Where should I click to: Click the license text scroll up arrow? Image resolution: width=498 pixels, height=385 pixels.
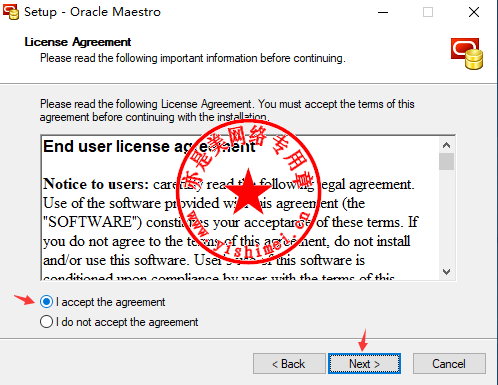click(446, 145)
